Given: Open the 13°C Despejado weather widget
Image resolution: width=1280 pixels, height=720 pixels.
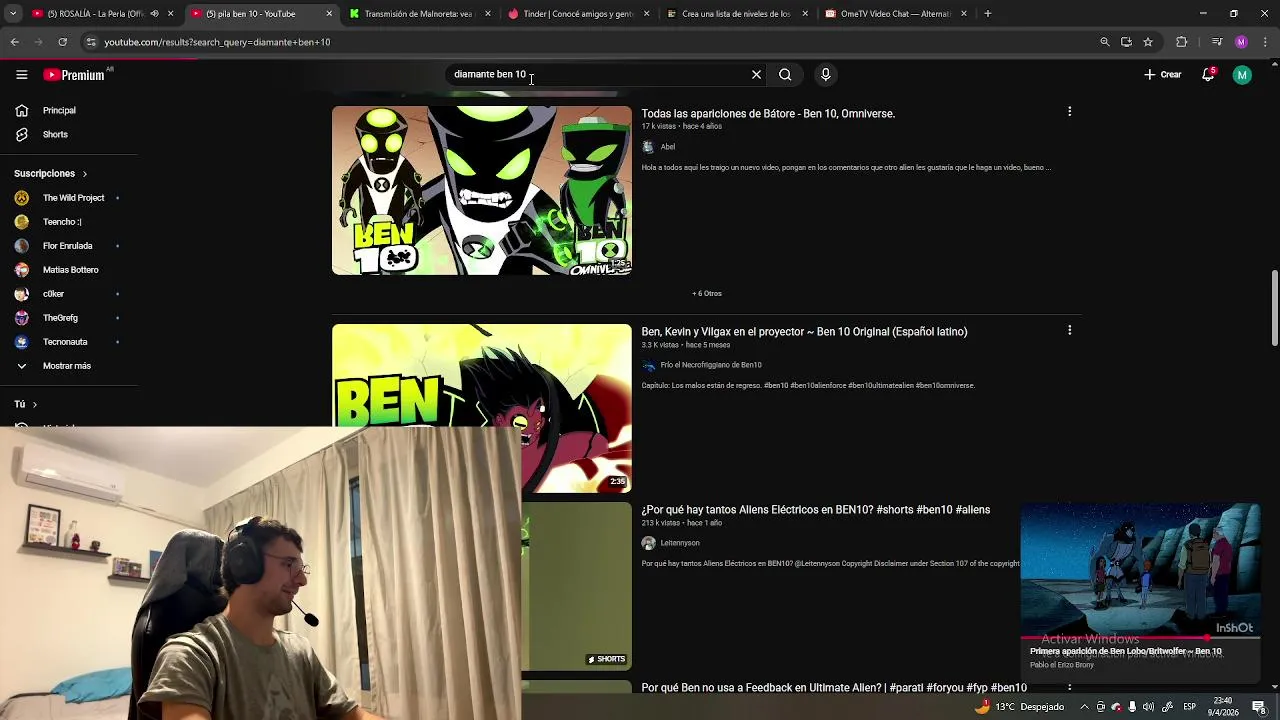Looking at the screenshot, I should pyautogui.click(x=1020, y=707).
